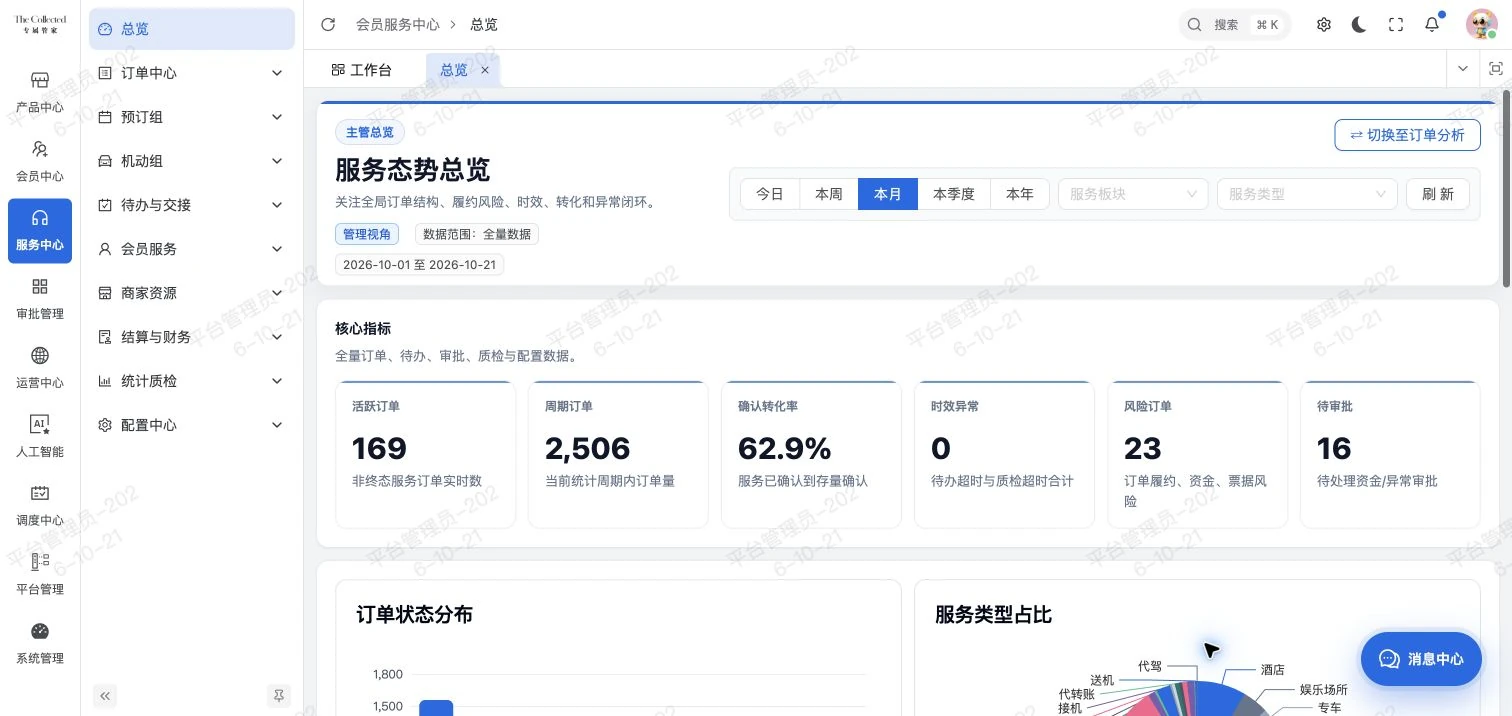Open the 服务类型 dropdown
Screen dimensions: 1512x716
click(x=1307, y=194)
